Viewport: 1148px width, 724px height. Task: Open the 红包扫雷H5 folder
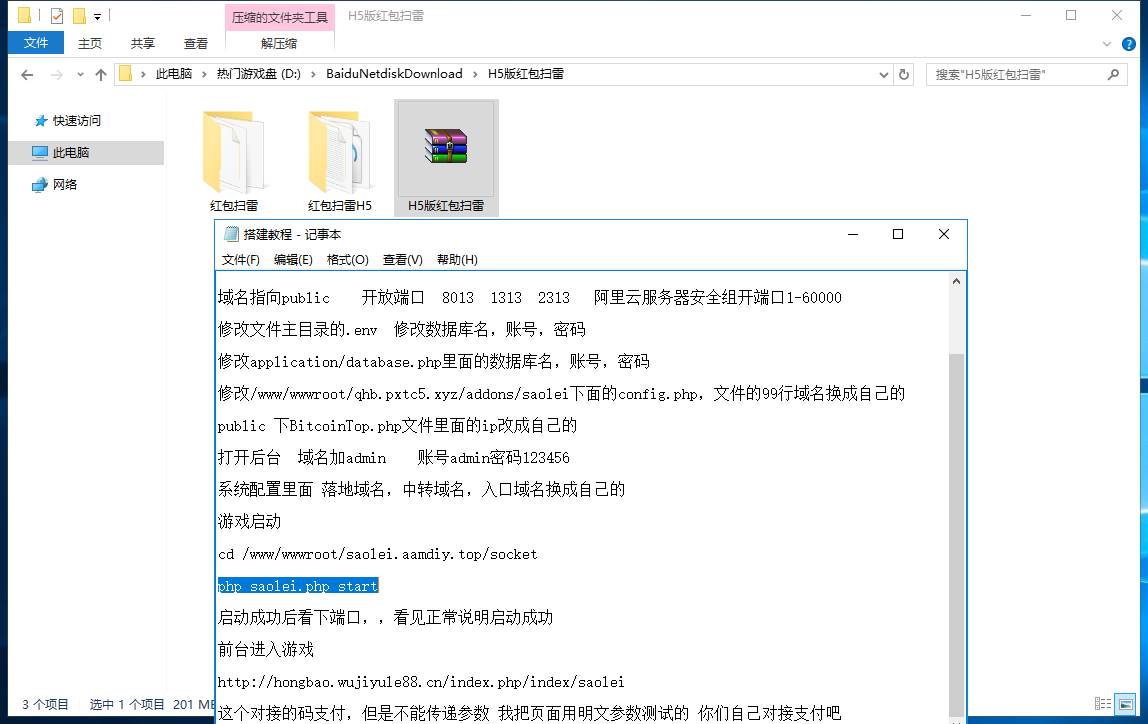click(340, 160)
